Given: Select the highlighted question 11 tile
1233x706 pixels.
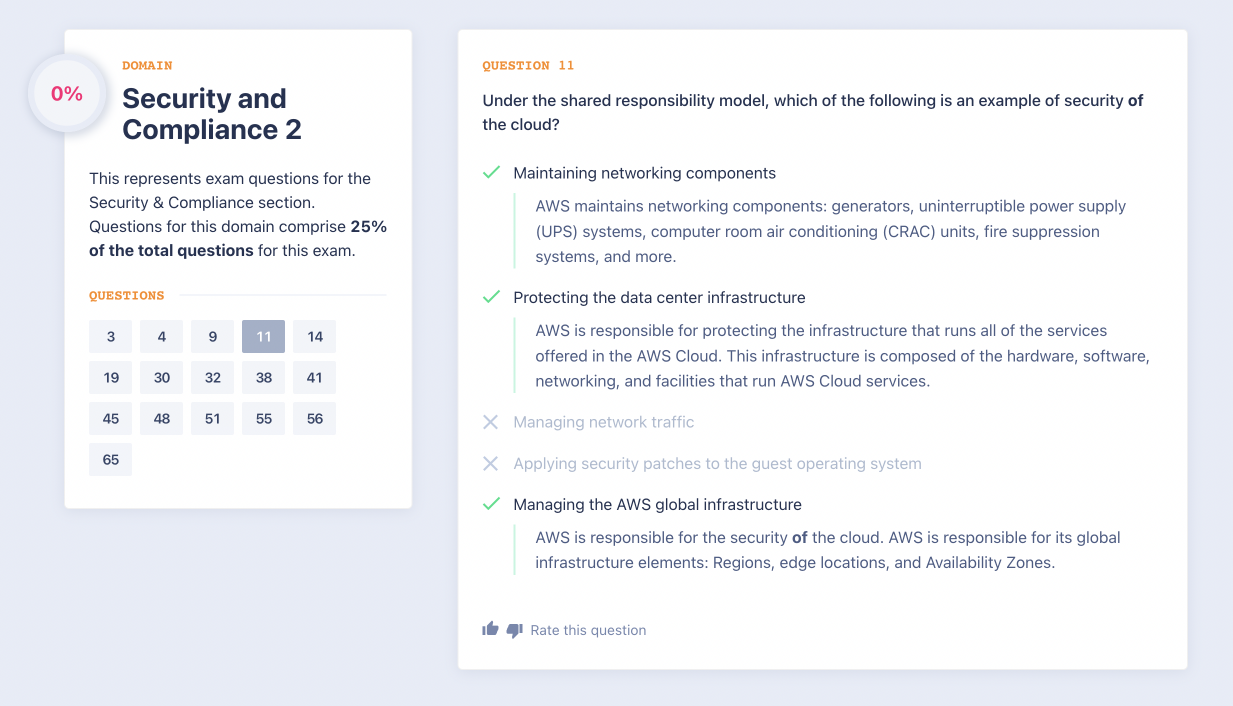Looking at the screenshot, I should [263, 337].
